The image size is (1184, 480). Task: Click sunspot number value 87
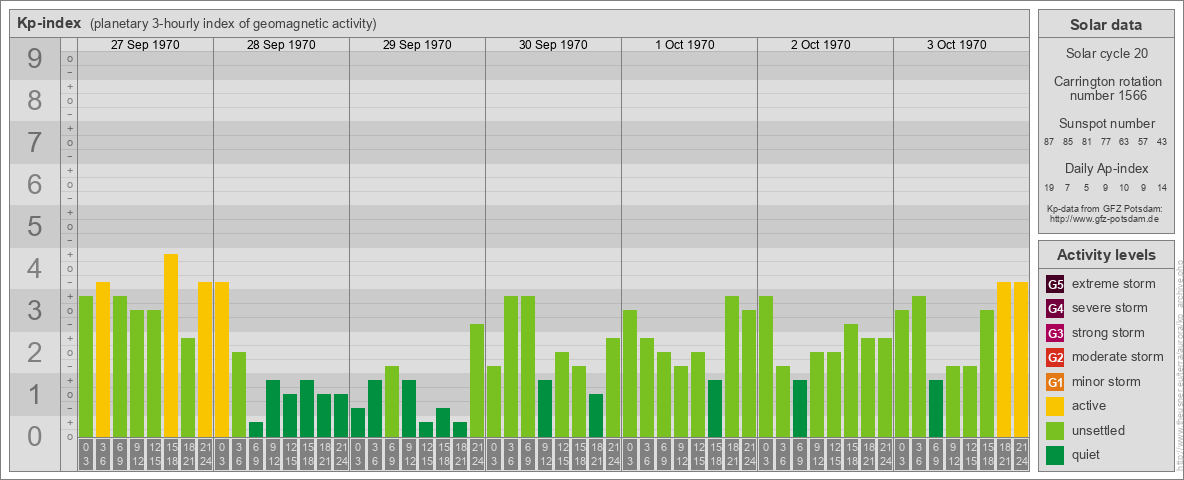(x=1049, y=142)
